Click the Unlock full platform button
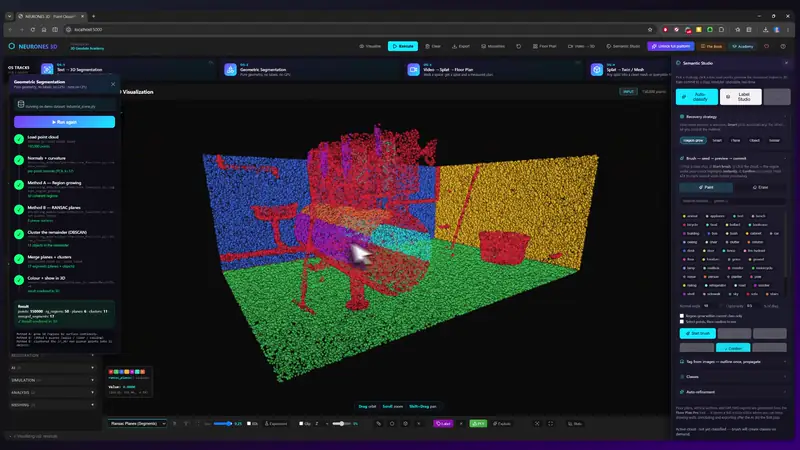 click(x=670, y=46)
